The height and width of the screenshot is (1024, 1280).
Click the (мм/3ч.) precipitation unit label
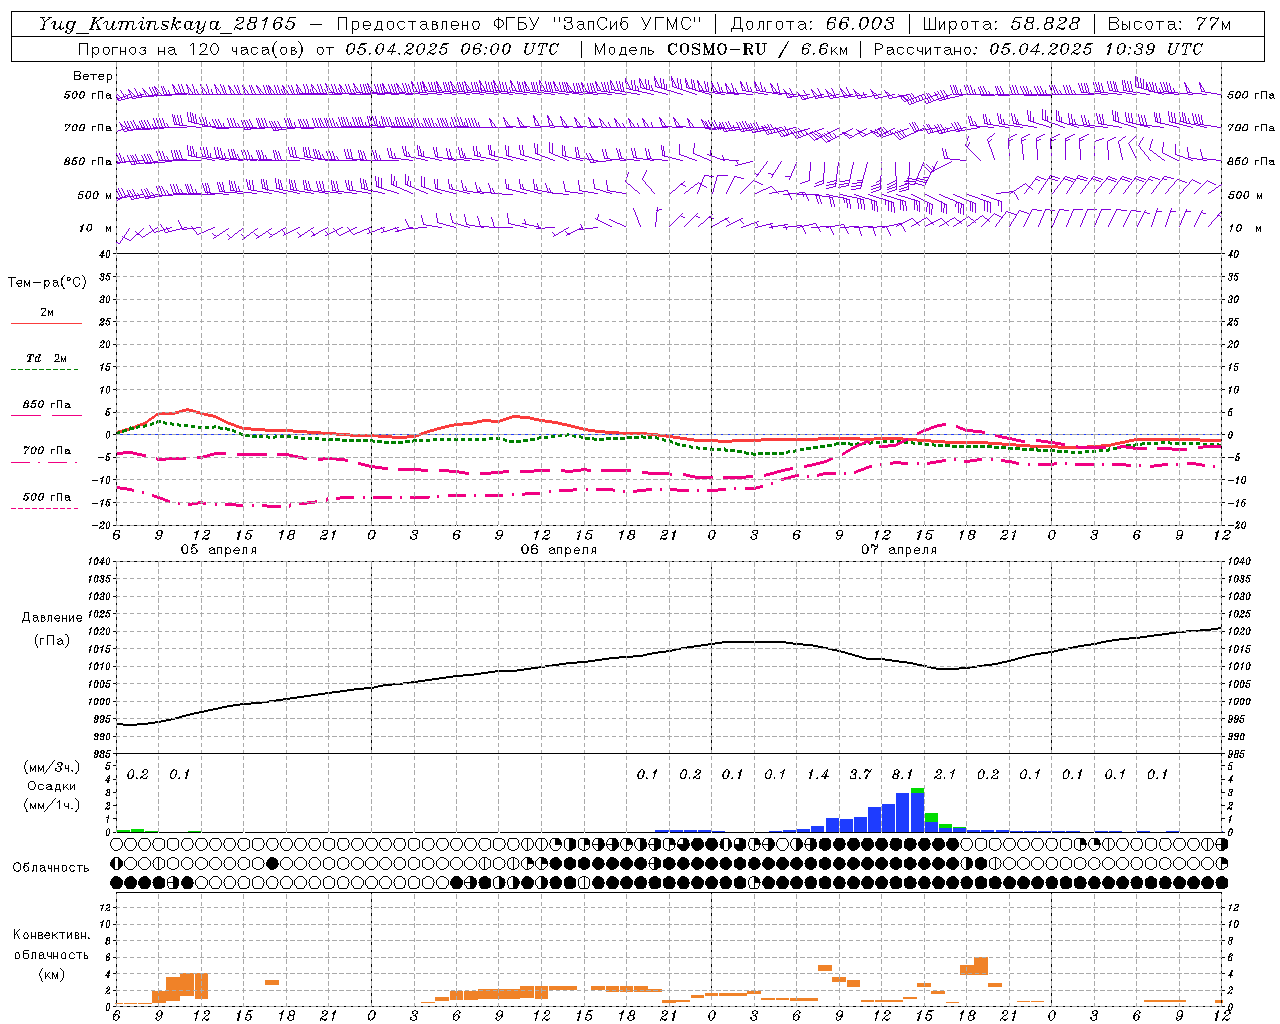pos(52,768)
